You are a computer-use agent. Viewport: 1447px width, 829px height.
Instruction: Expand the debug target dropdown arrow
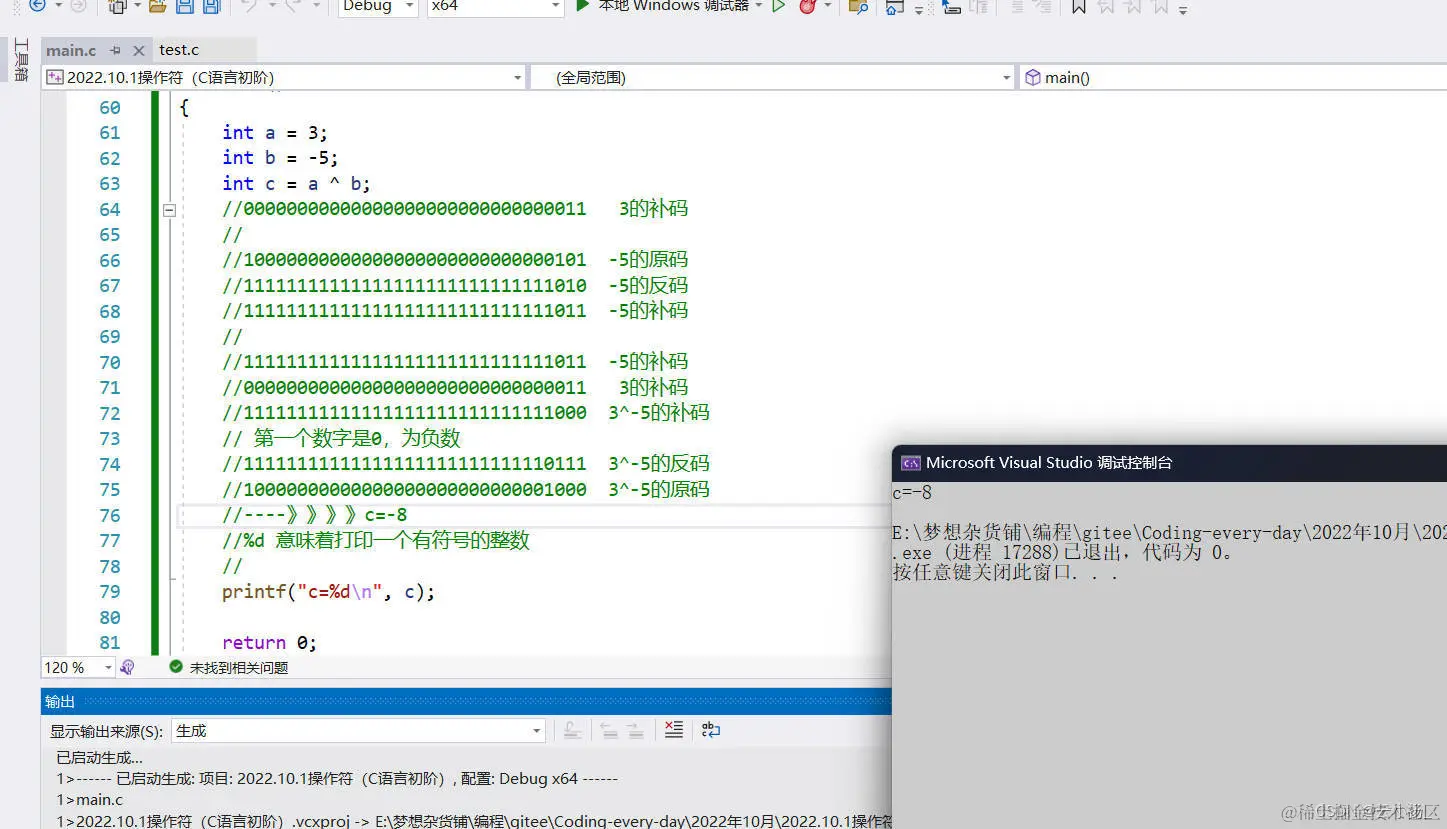pos(758,6)
